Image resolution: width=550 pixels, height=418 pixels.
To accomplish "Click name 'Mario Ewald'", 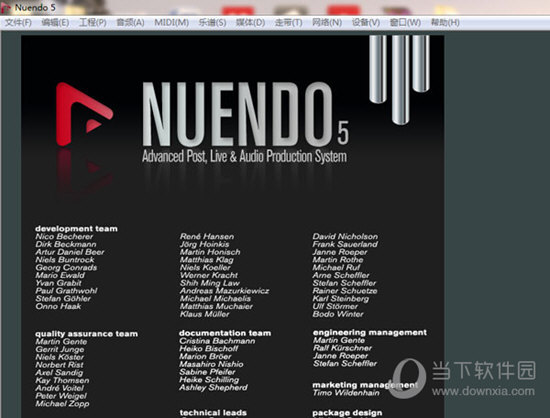I will tap(60, 275).
